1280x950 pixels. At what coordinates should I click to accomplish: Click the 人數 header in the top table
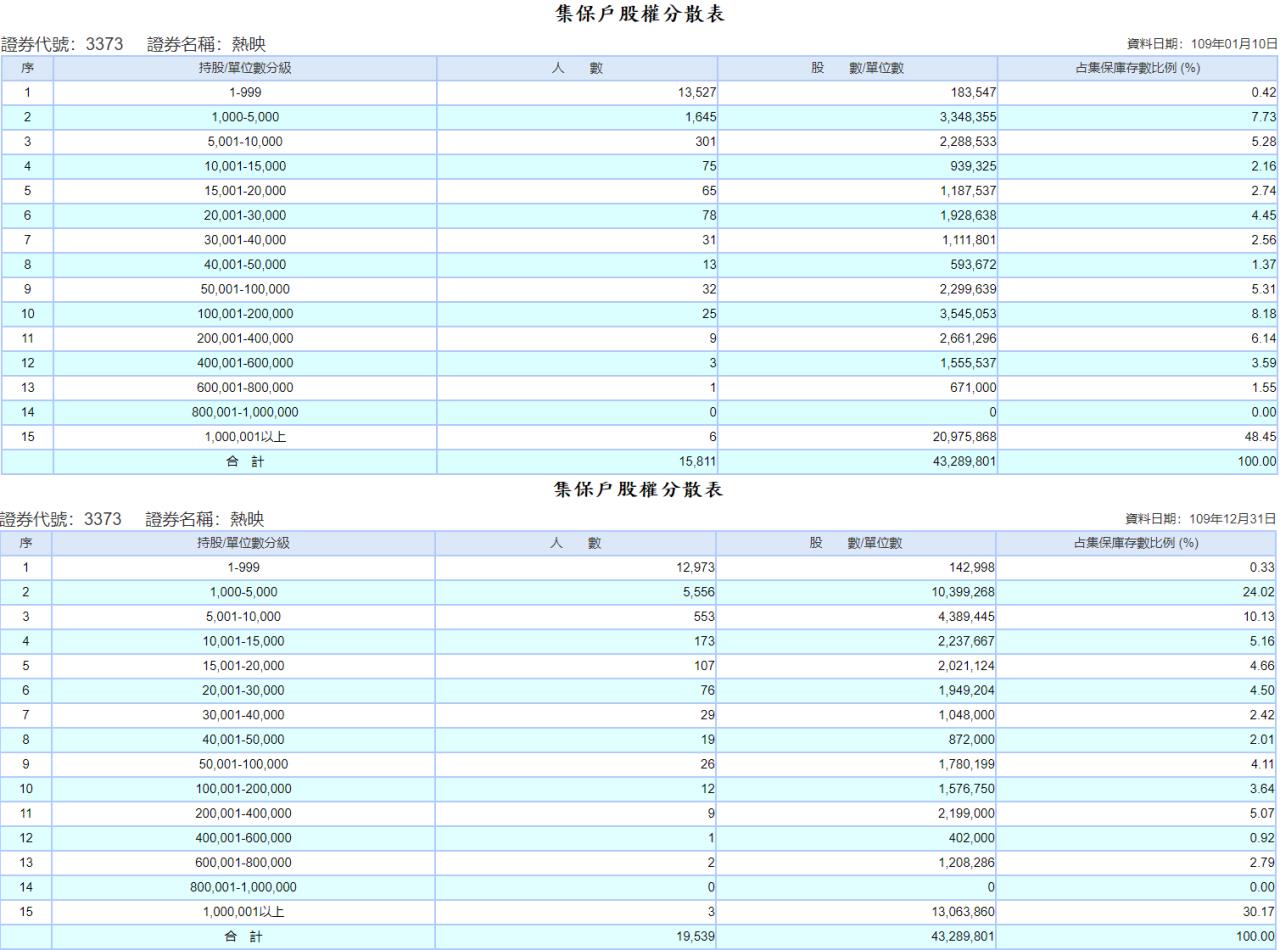click(x=577, y=68)
